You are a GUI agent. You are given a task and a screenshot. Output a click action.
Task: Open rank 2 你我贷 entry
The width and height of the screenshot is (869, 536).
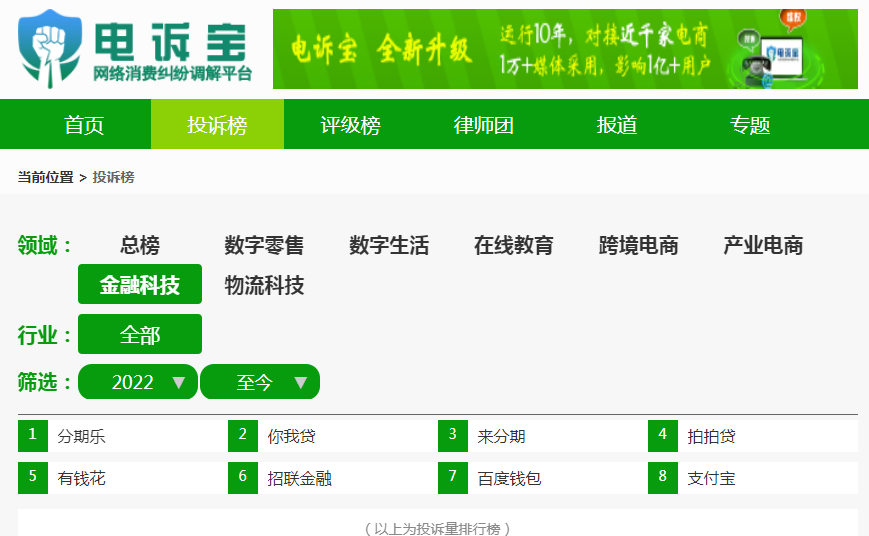[x=333, y=436]
